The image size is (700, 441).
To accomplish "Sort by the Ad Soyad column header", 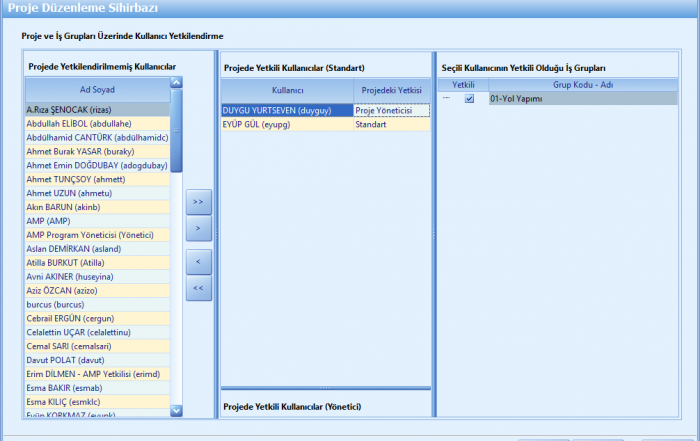I will 98,89.
